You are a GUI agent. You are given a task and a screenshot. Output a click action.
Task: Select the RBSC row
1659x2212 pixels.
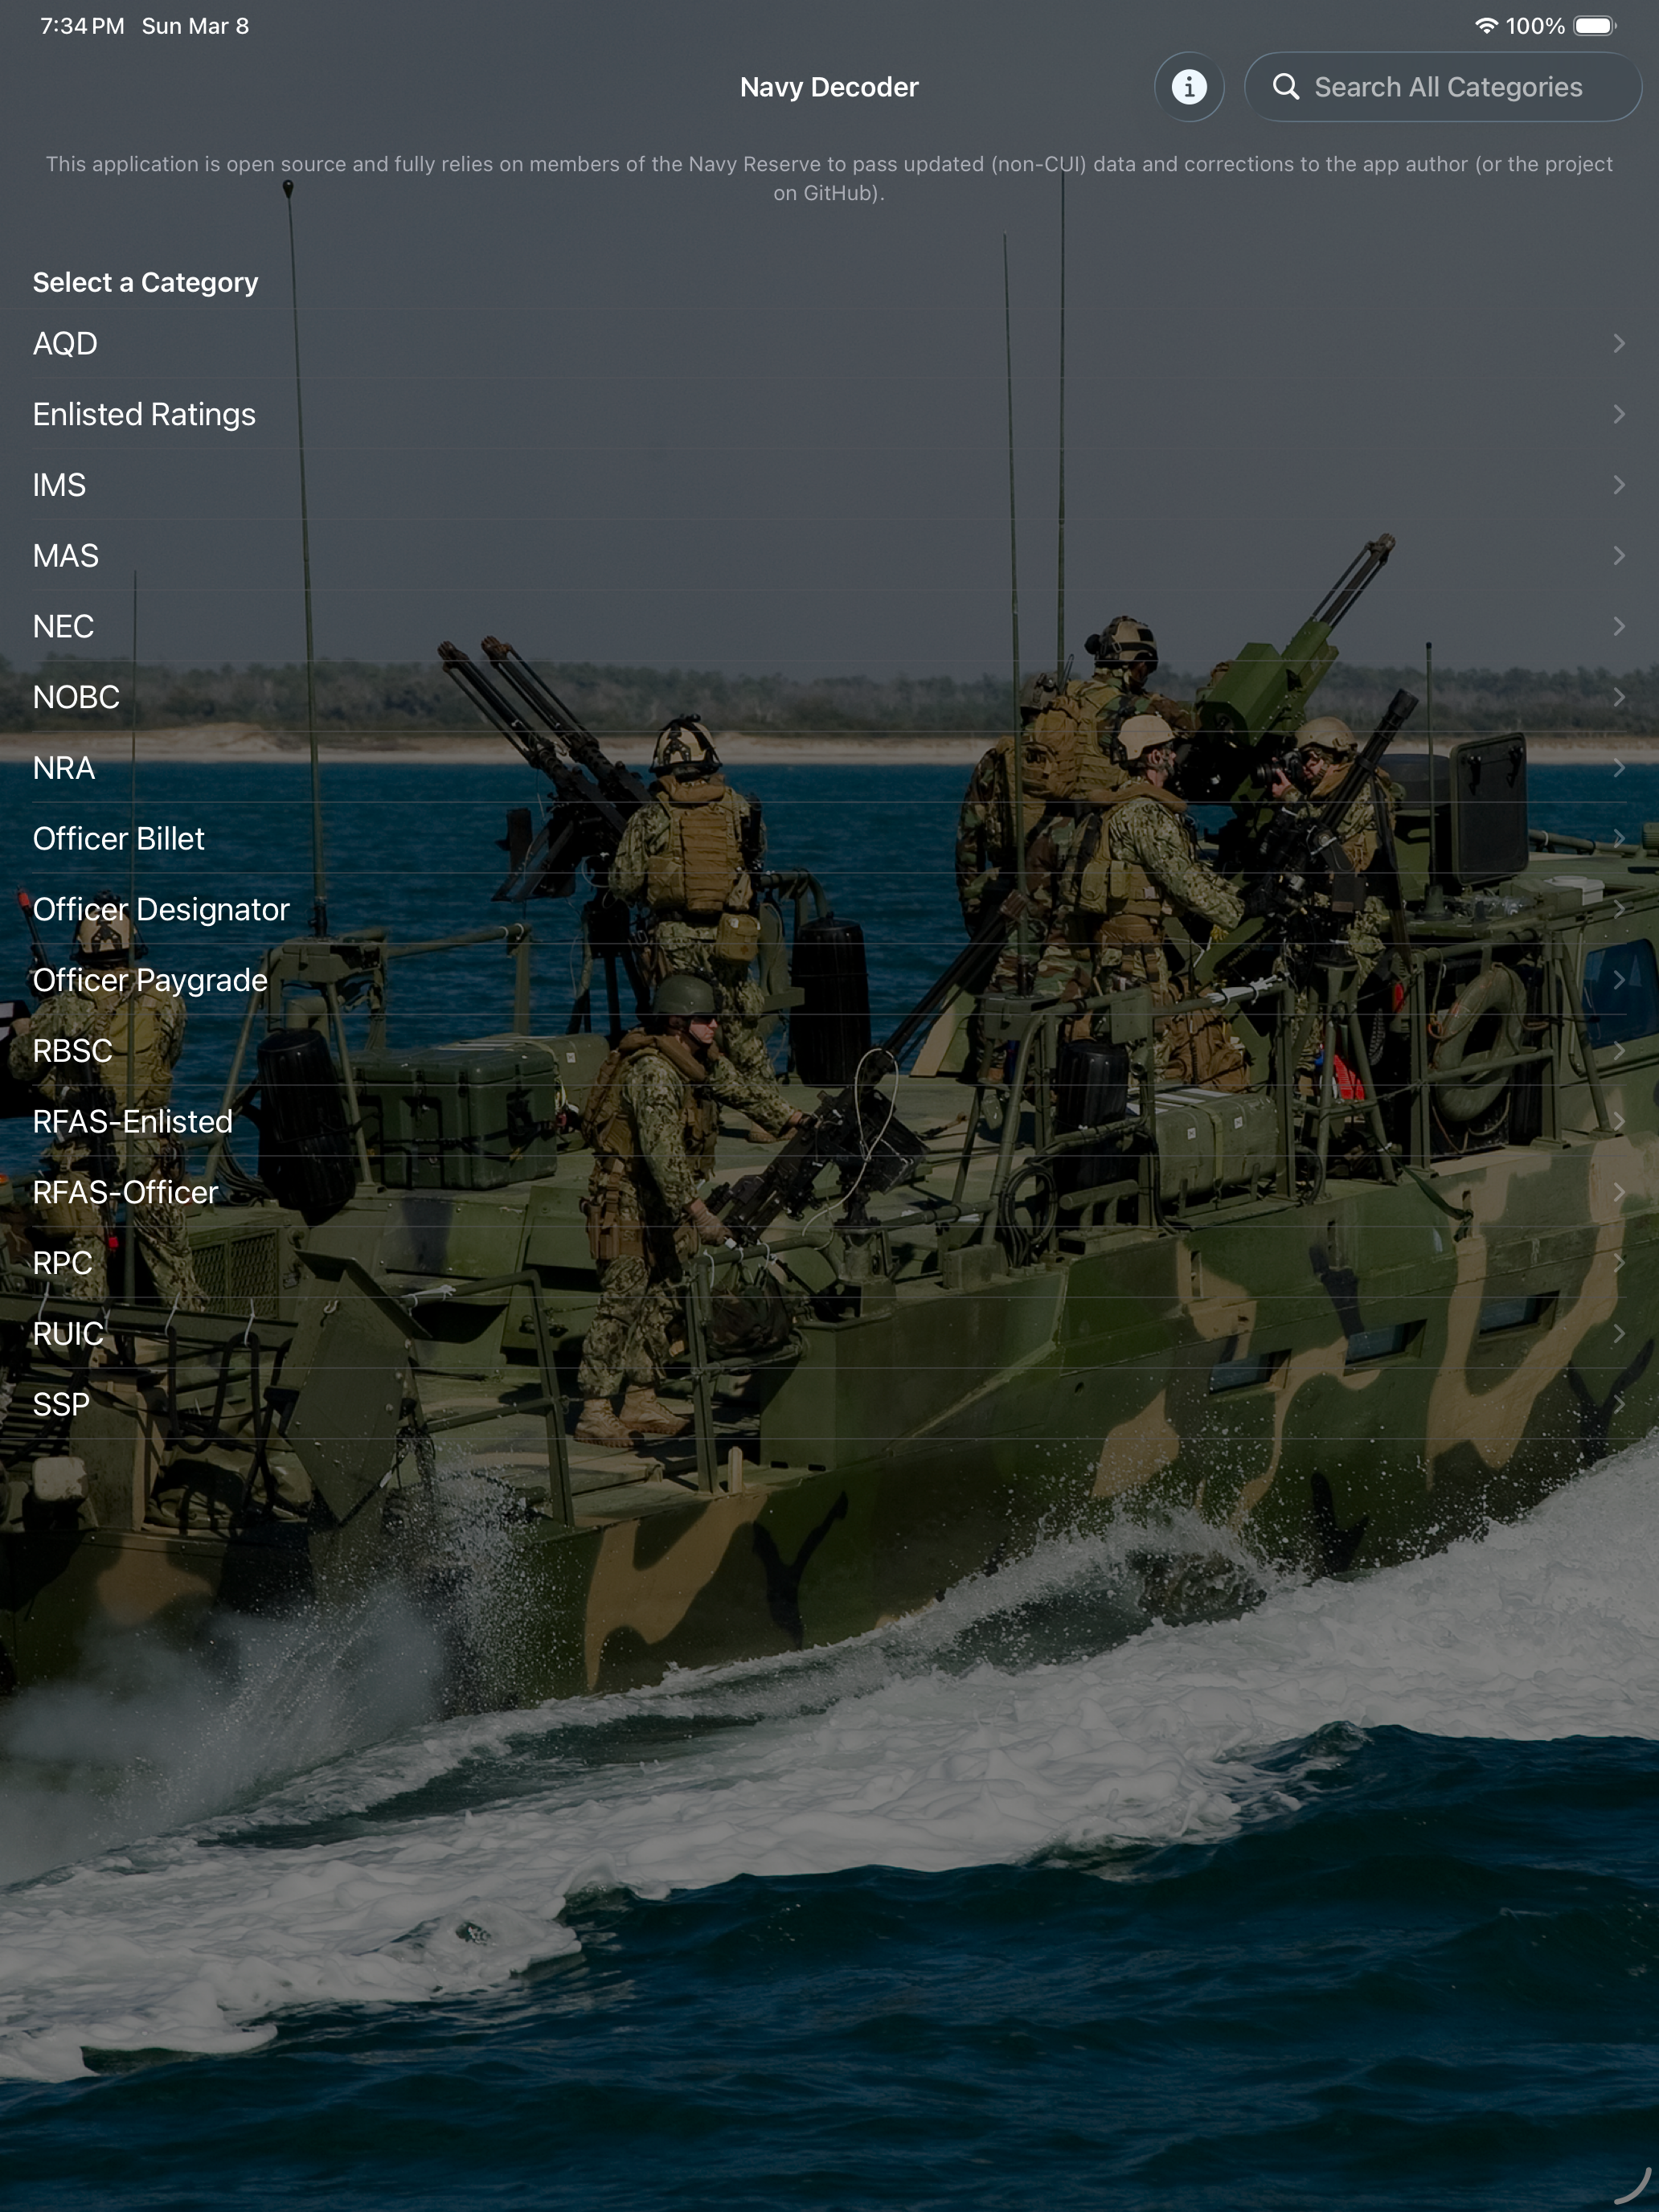[829, 1051]
